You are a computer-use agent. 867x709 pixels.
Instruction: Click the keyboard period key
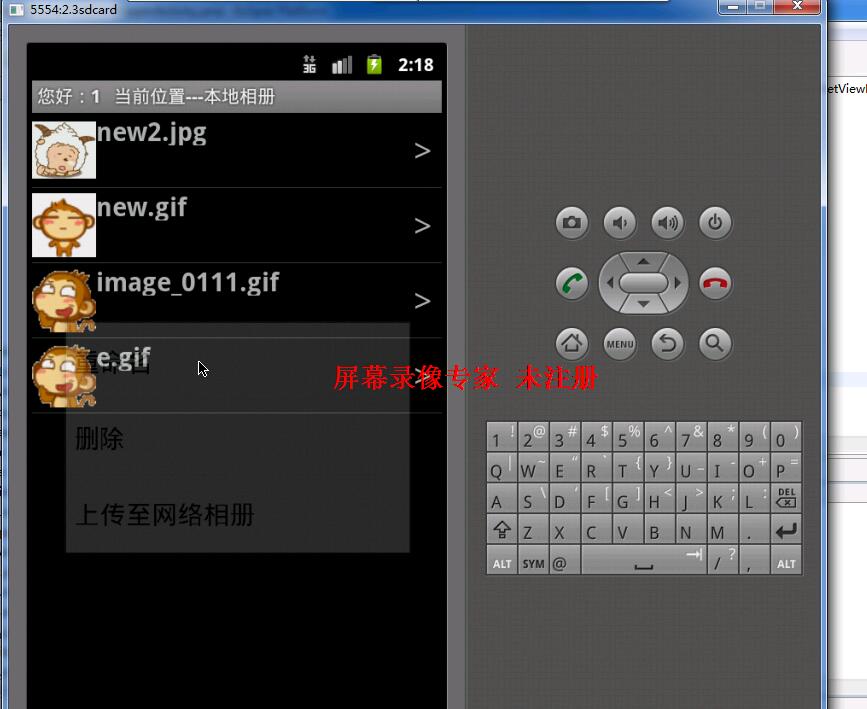click(754, 529)
